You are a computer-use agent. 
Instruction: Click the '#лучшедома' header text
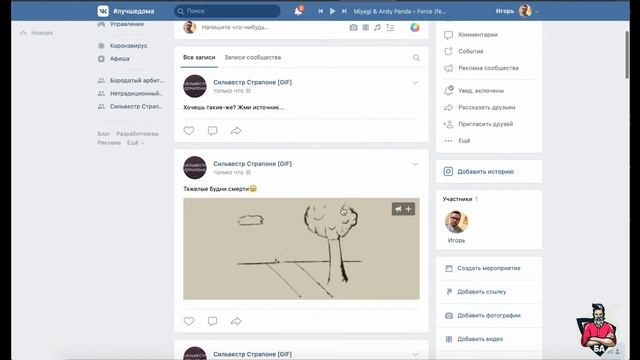(133, 11)
